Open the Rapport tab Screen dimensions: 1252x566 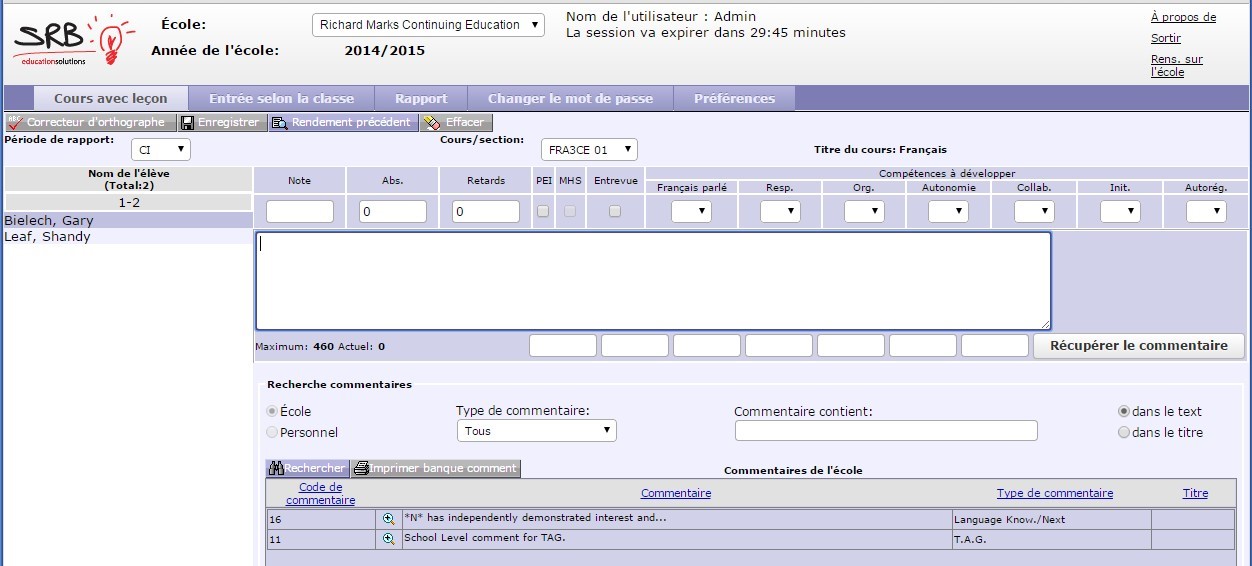[x=421, y=99]
